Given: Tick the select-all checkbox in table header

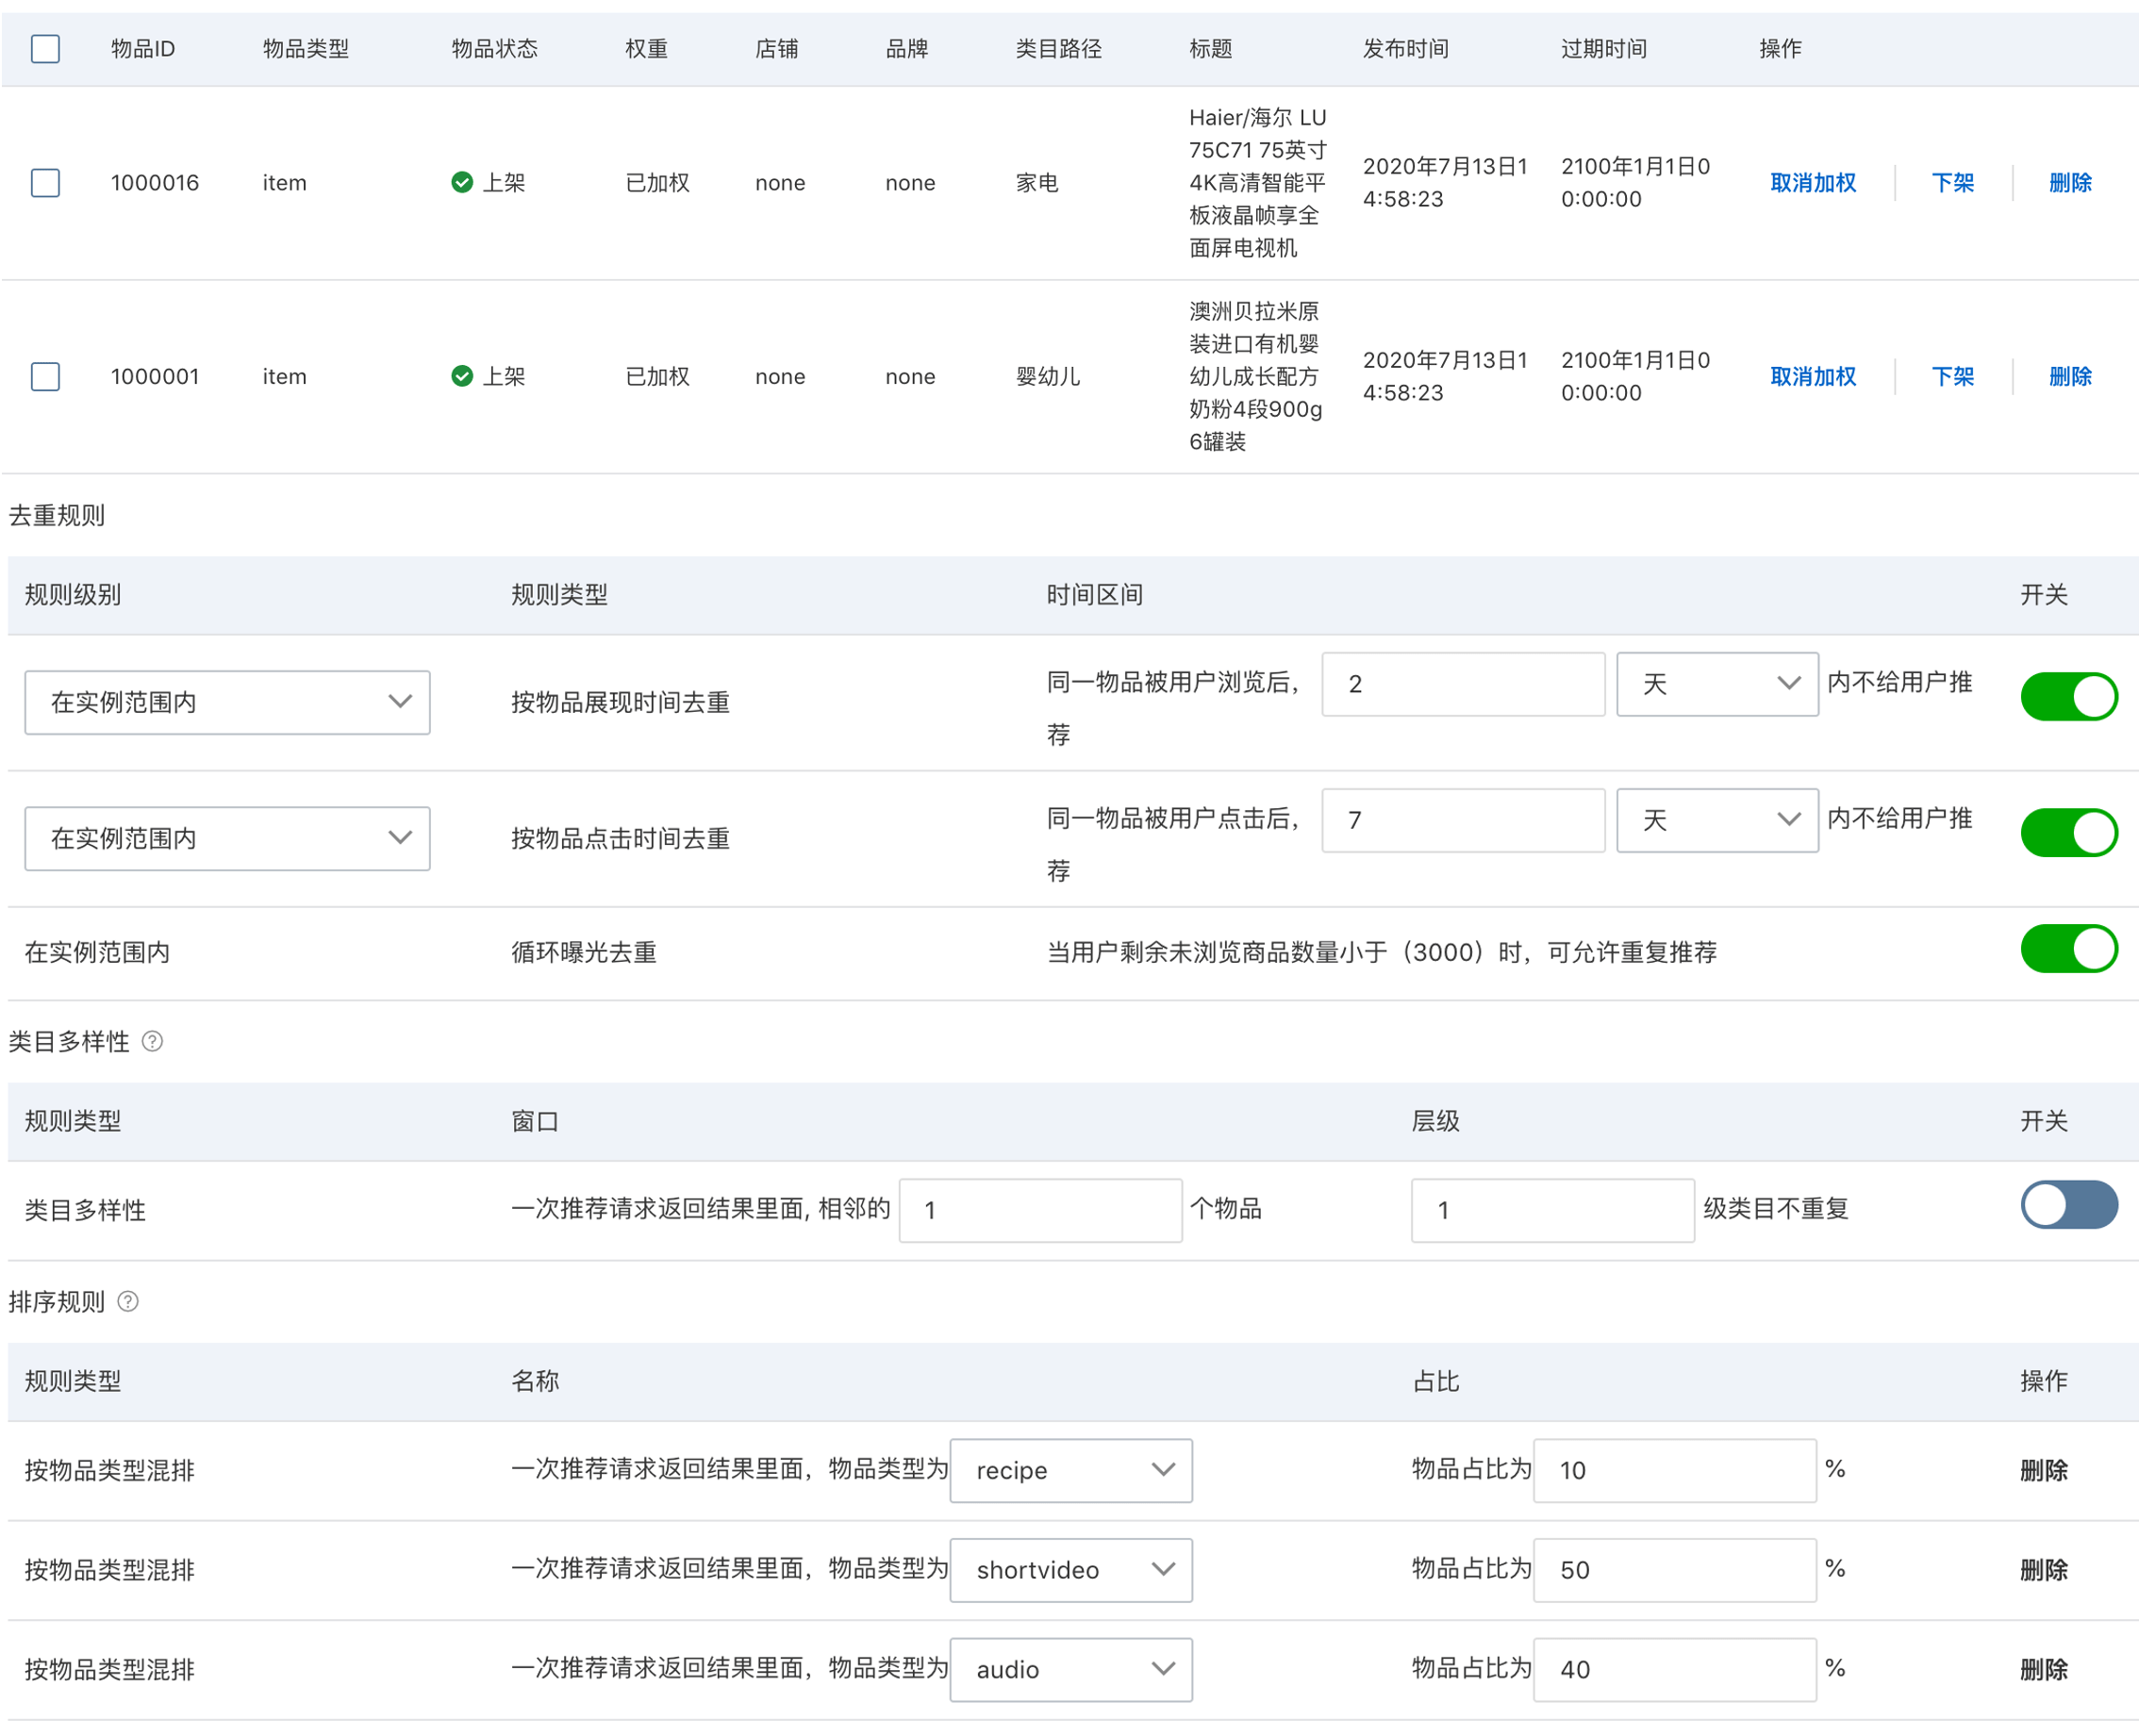Looking at the screenshot, I should coord(45,48).
